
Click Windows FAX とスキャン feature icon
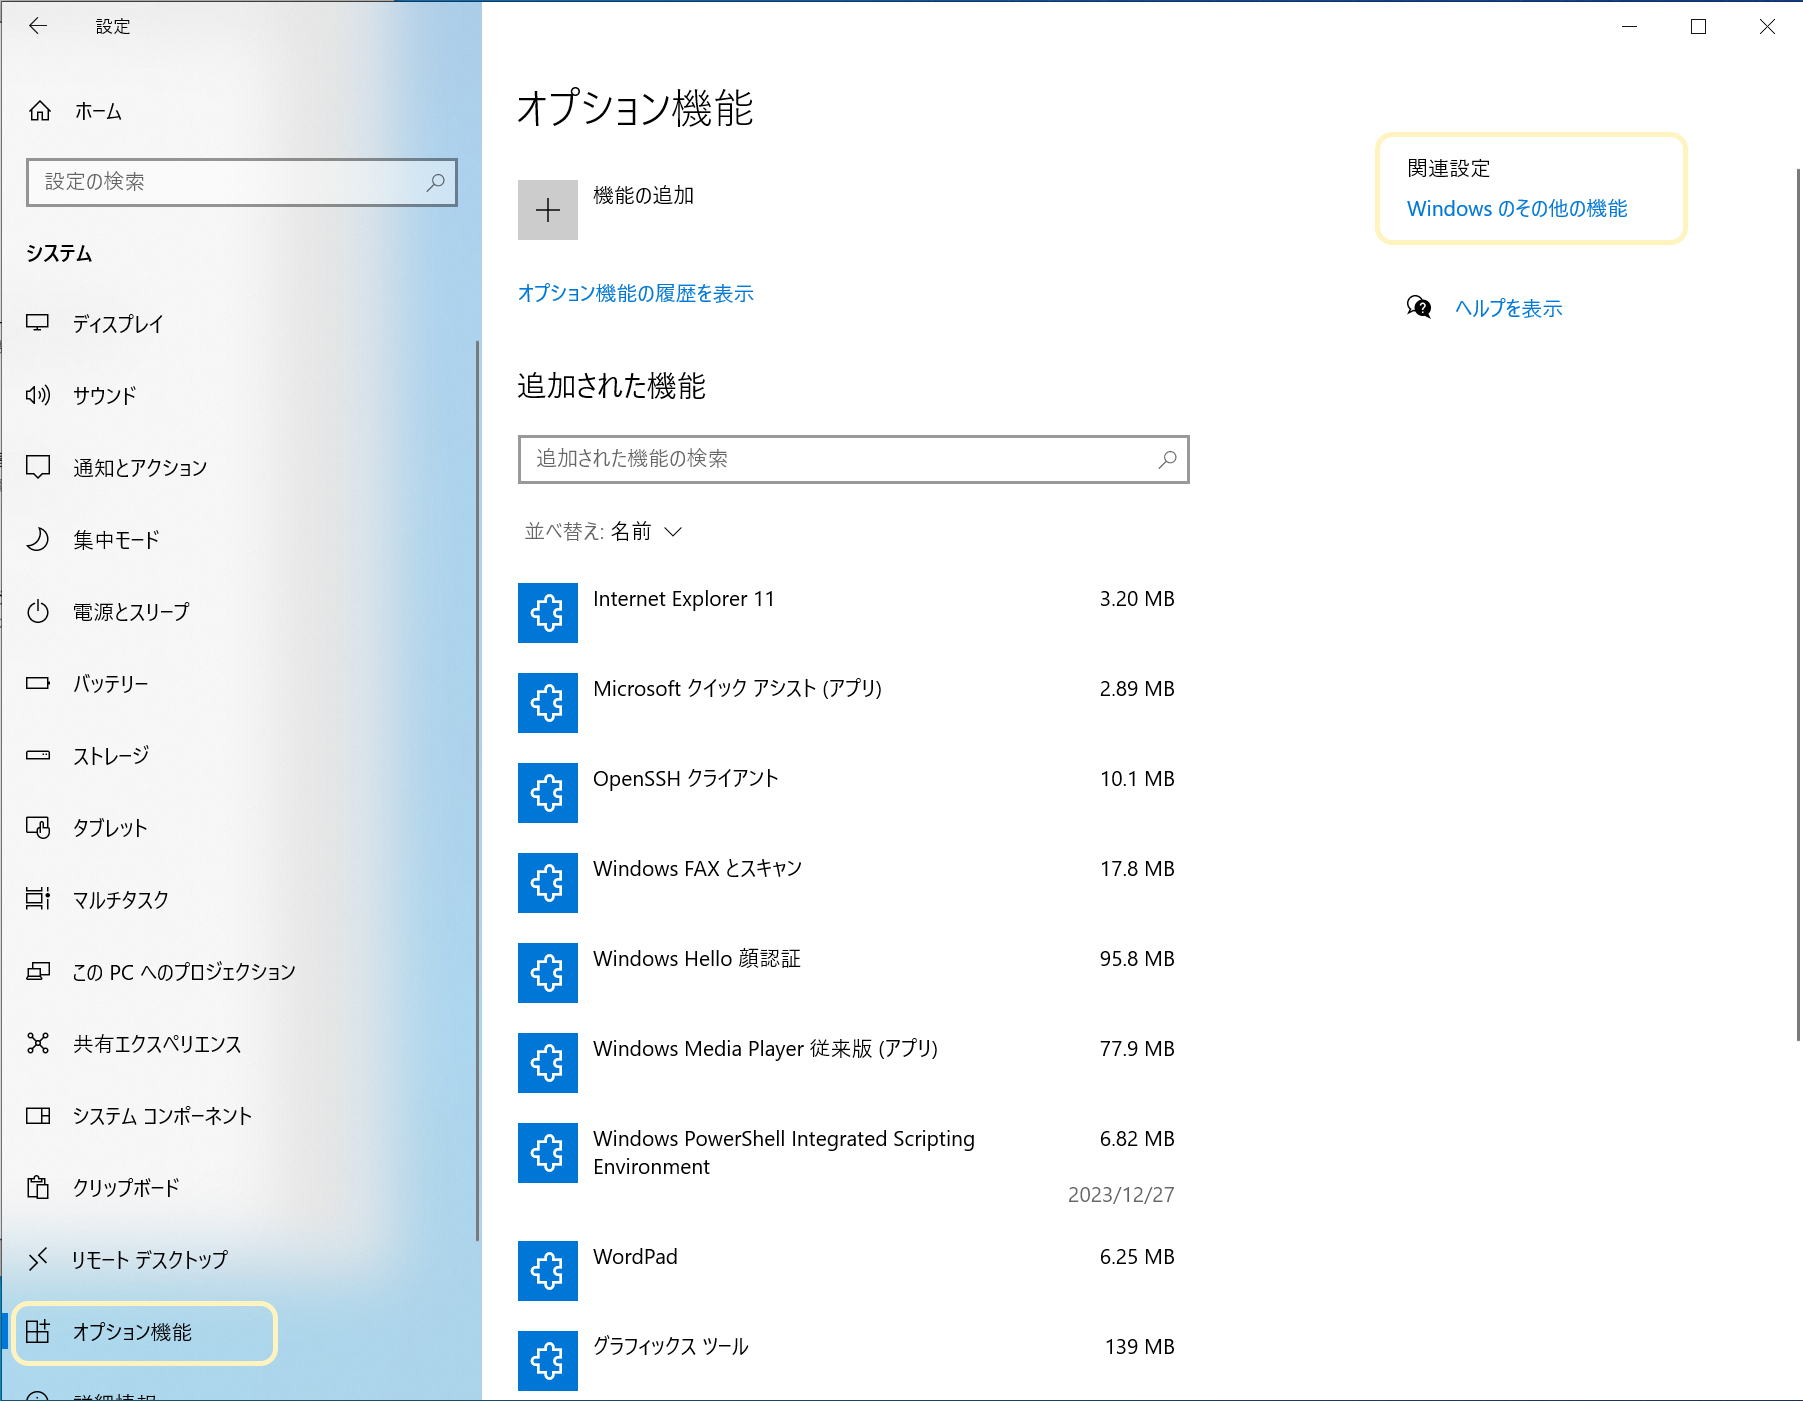[548, 883]
